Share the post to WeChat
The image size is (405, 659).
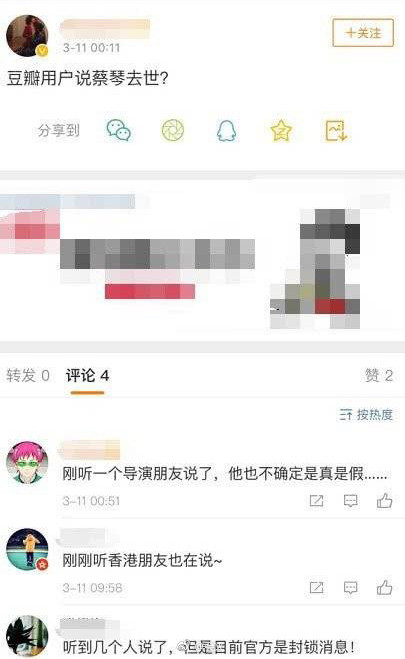pyautogui.click(x=118, y=130)
